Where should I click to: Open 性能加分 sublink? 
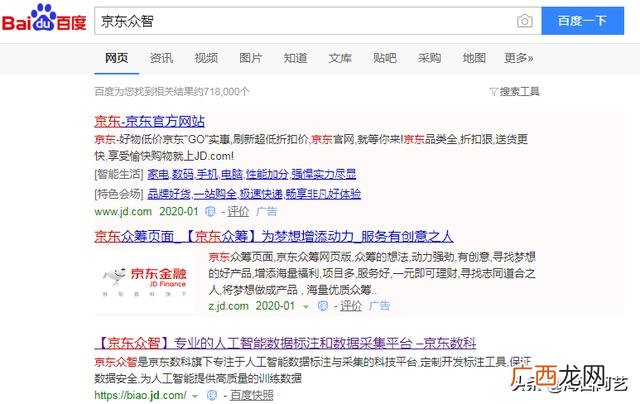(267, 175)
